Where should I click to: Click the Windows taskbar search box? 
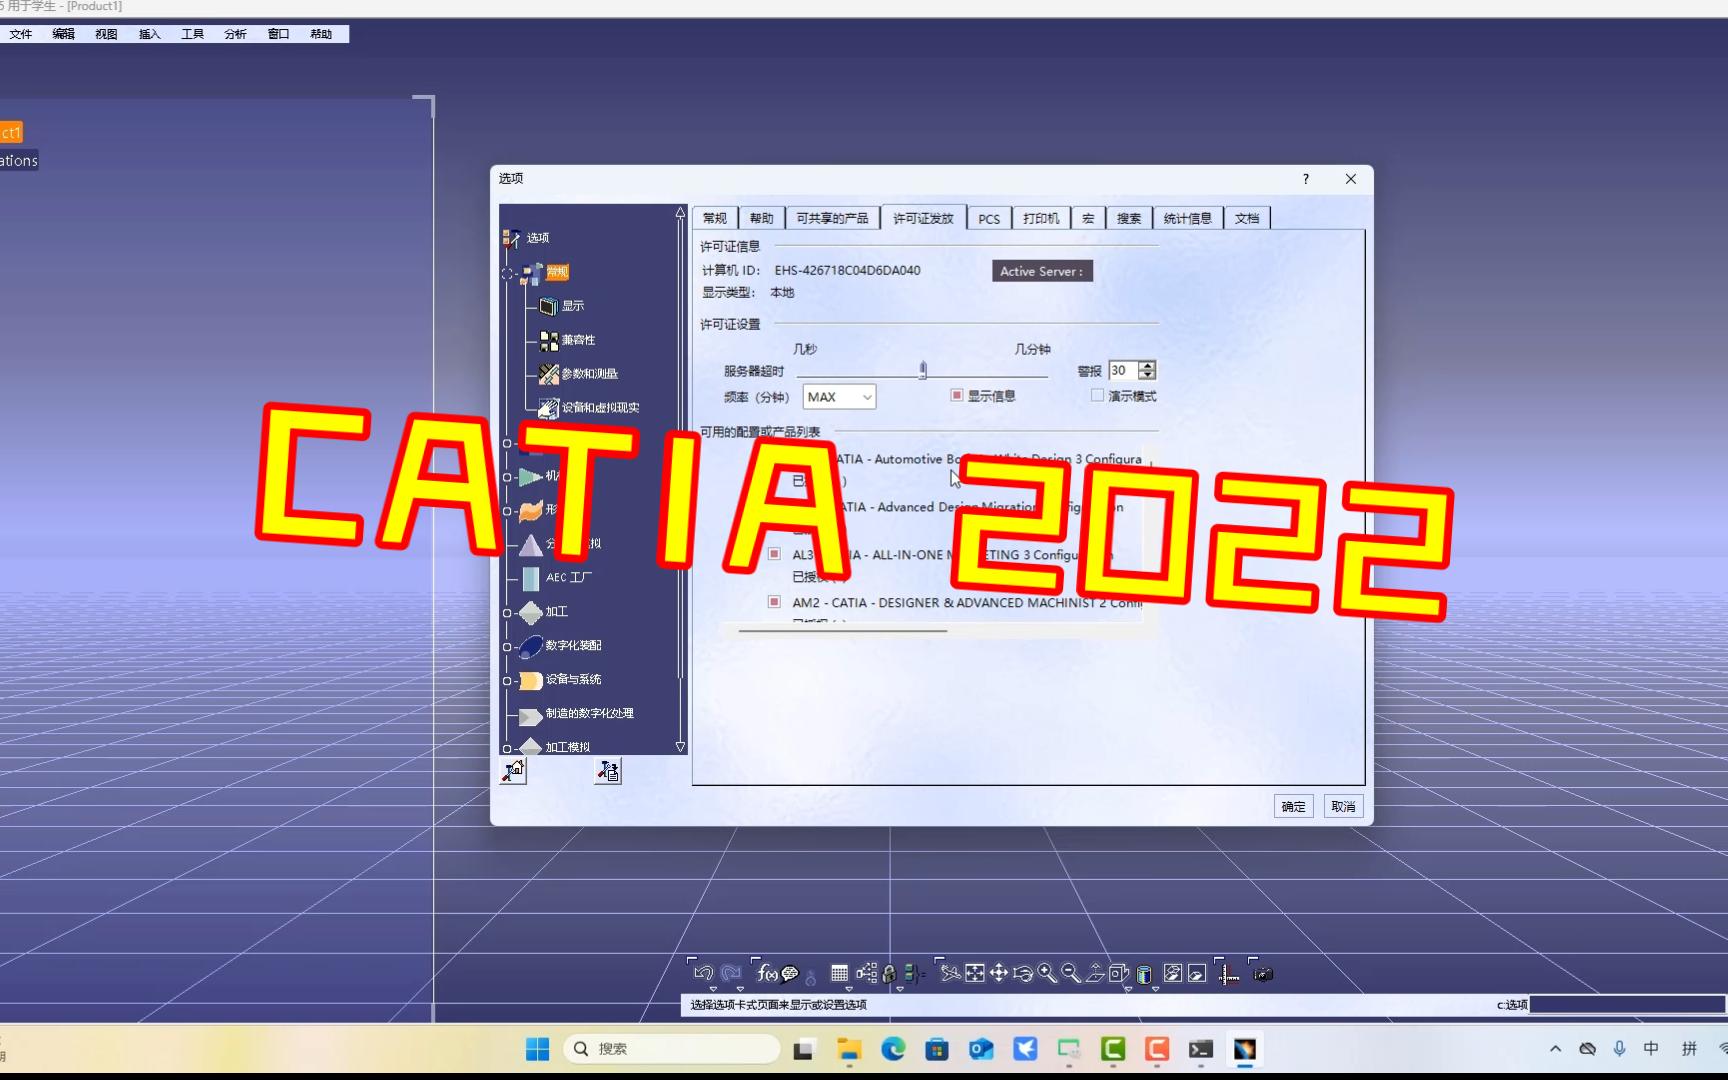point(673,1048)
